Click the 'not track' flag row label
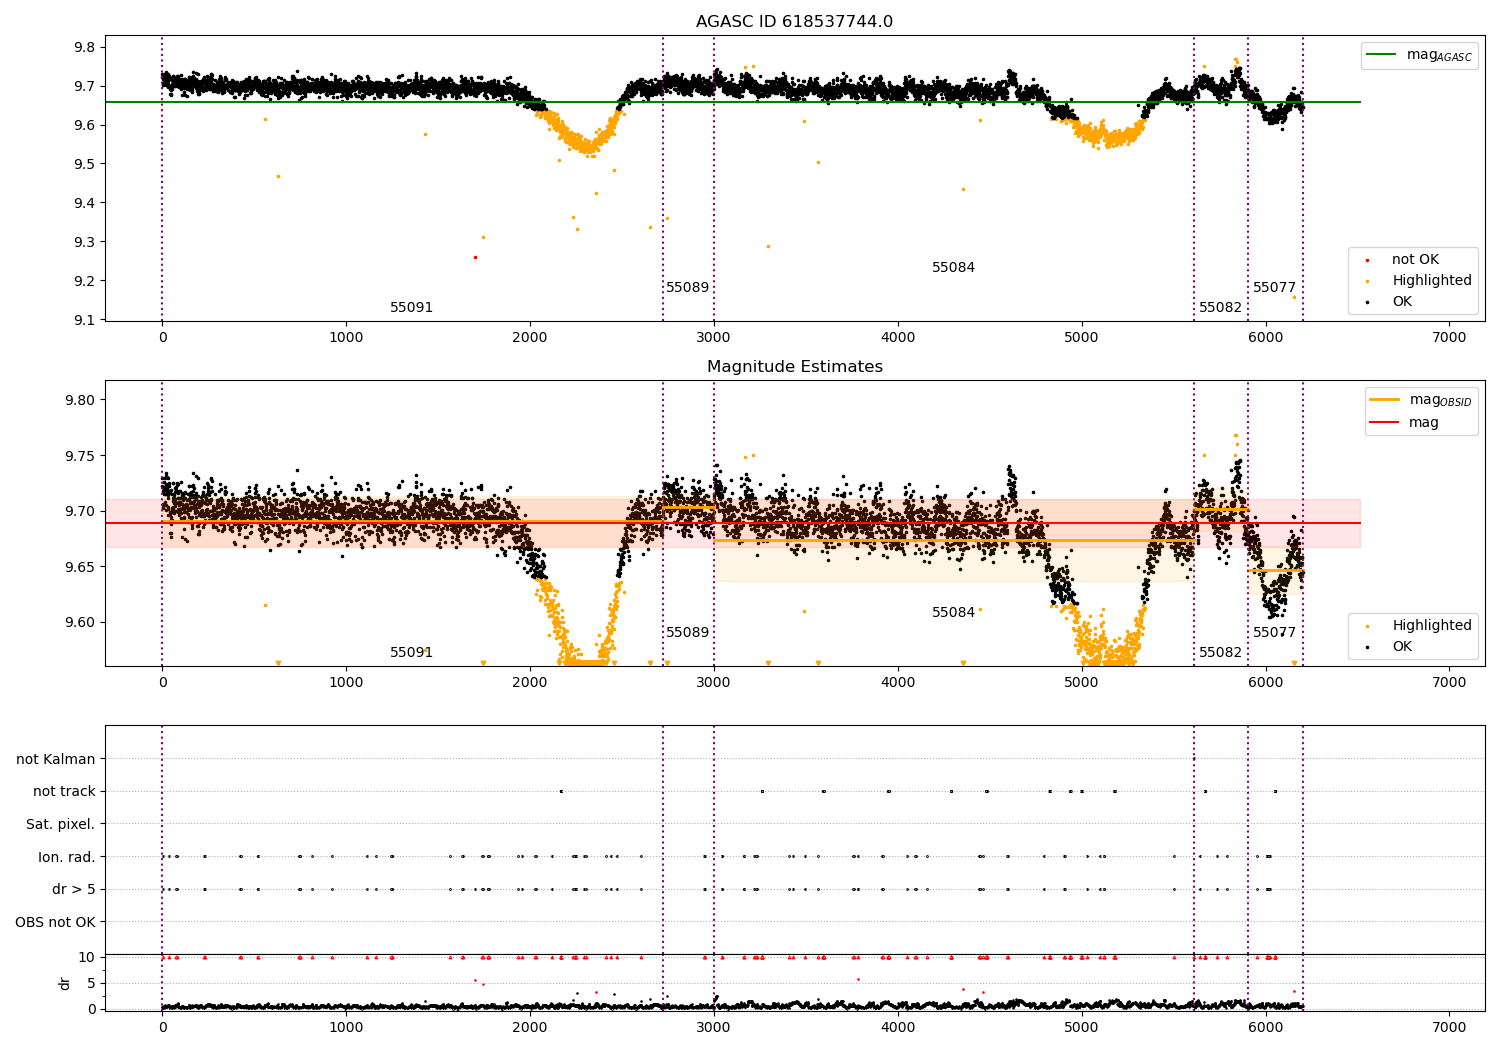This screenshot has width=1500, height=1050. (x=64, y=792)
